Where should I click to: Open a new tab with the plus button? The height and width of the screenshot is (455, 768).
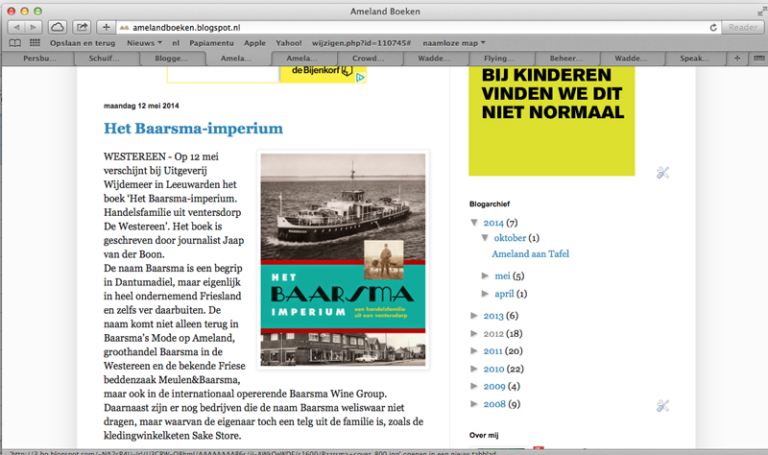click(737, 58)
